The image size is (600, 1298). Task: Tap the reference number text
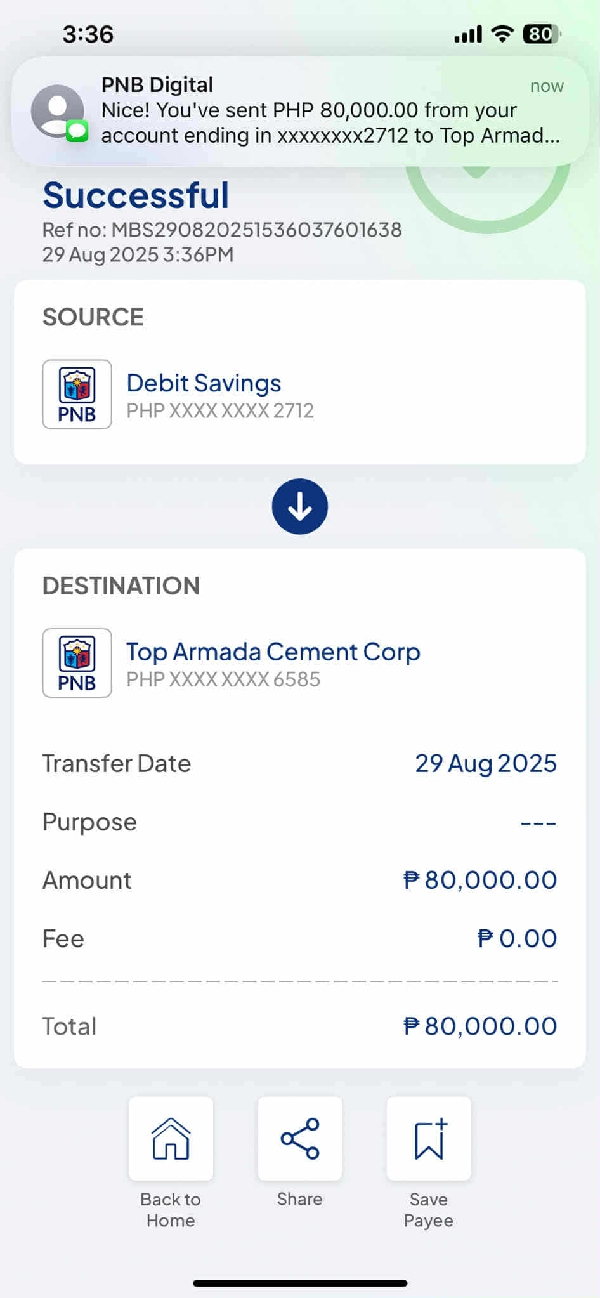222,230
